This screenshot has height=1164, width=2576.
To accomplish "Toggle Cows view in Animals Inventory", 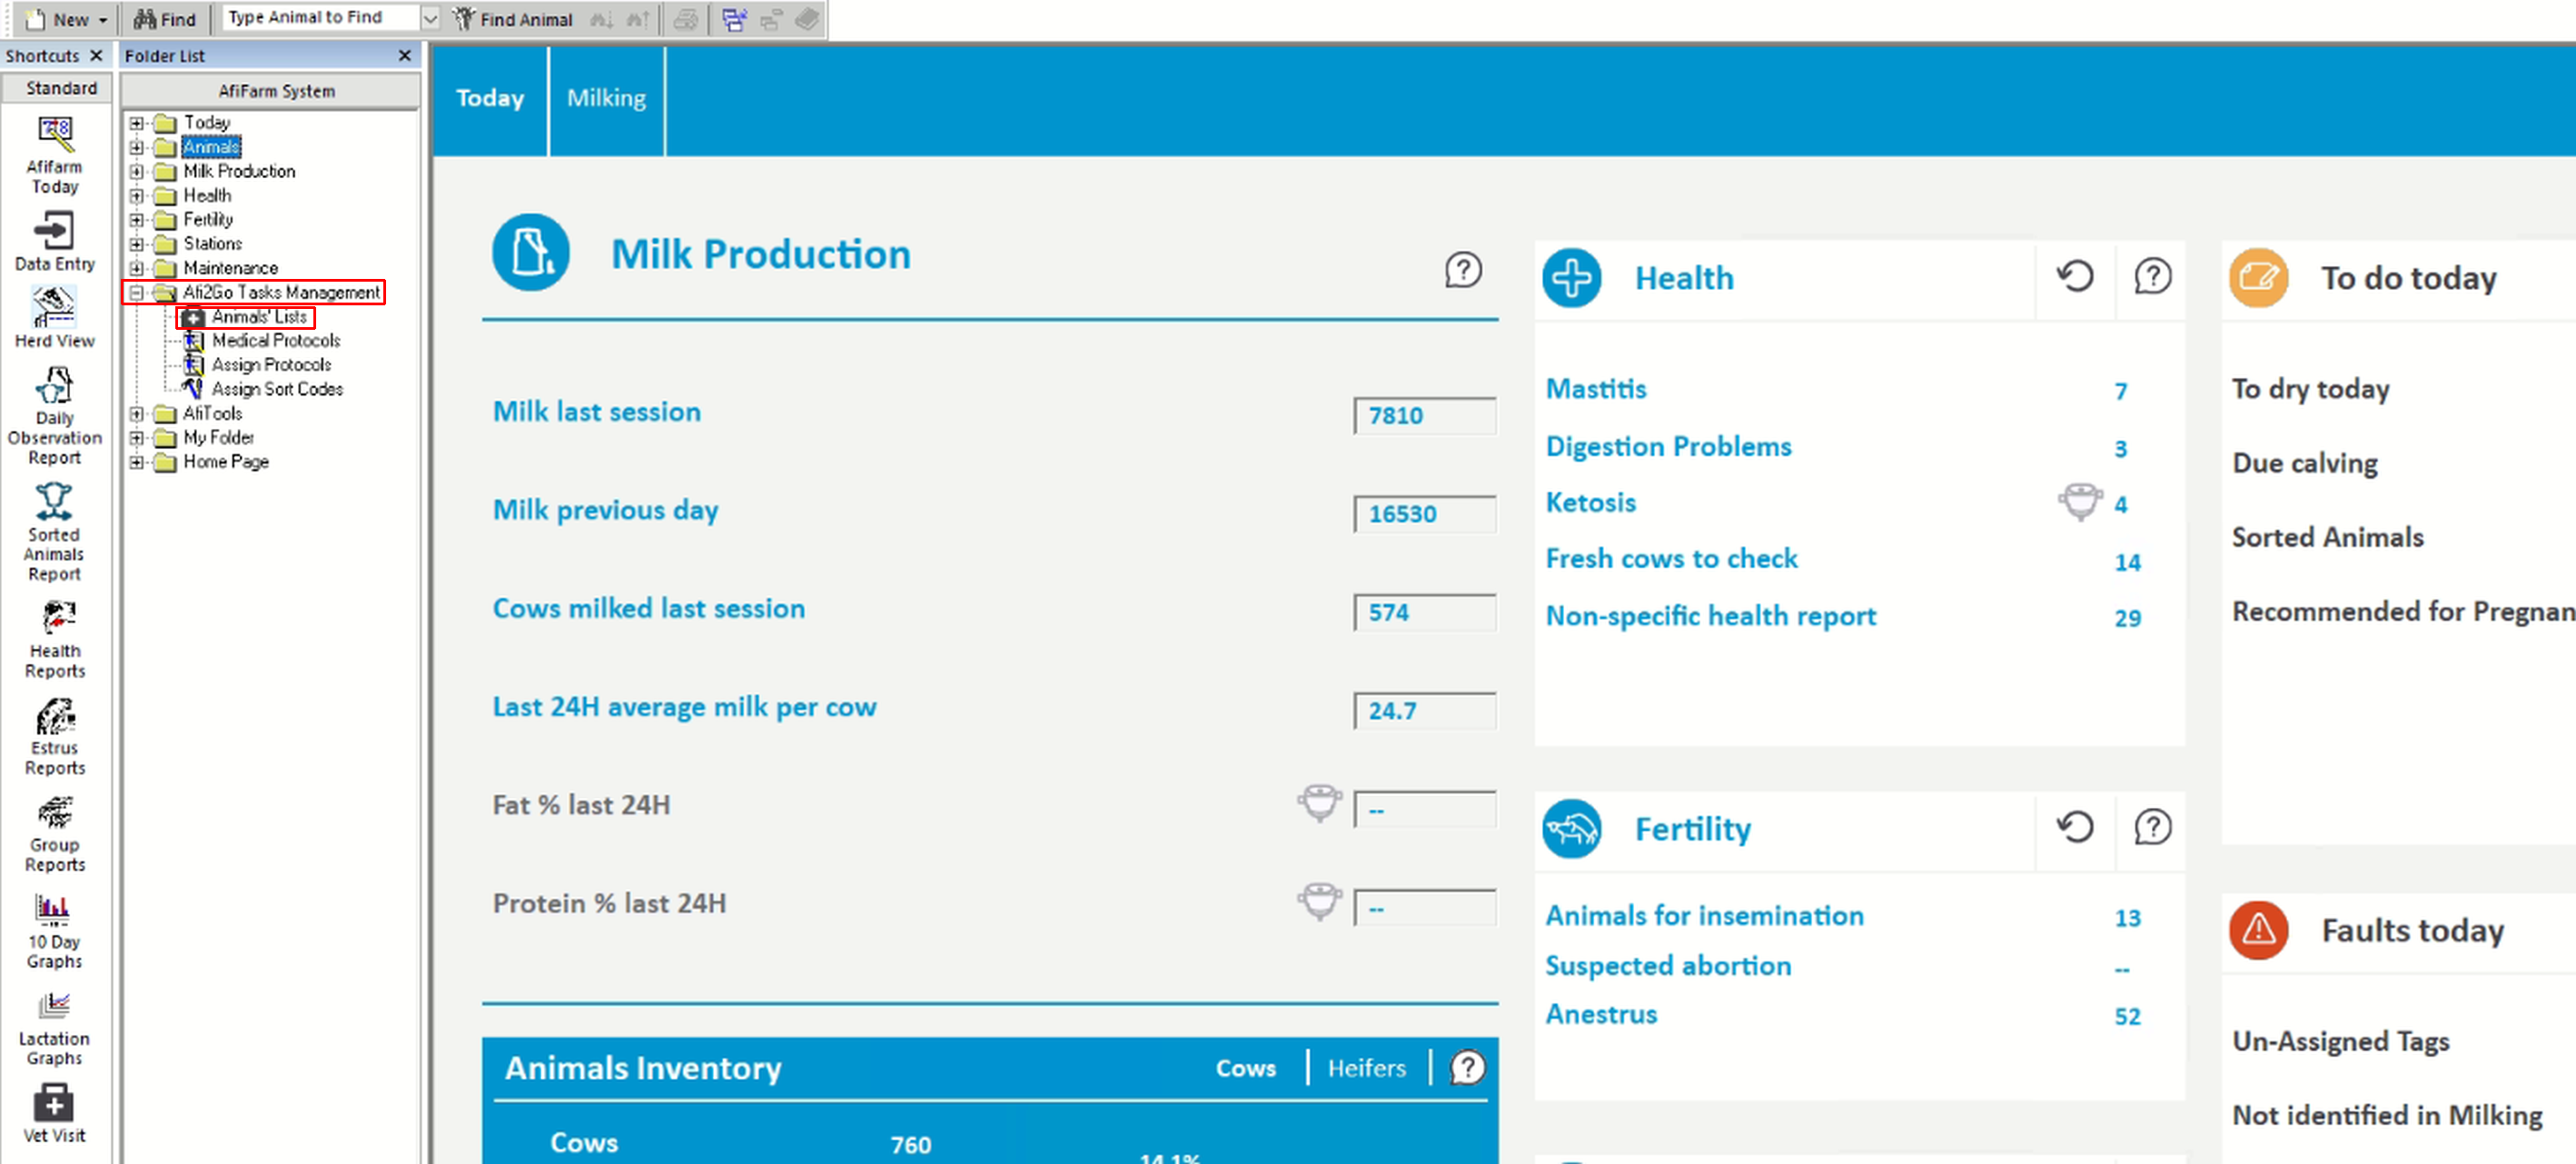I will (x=1245, y=1067).
